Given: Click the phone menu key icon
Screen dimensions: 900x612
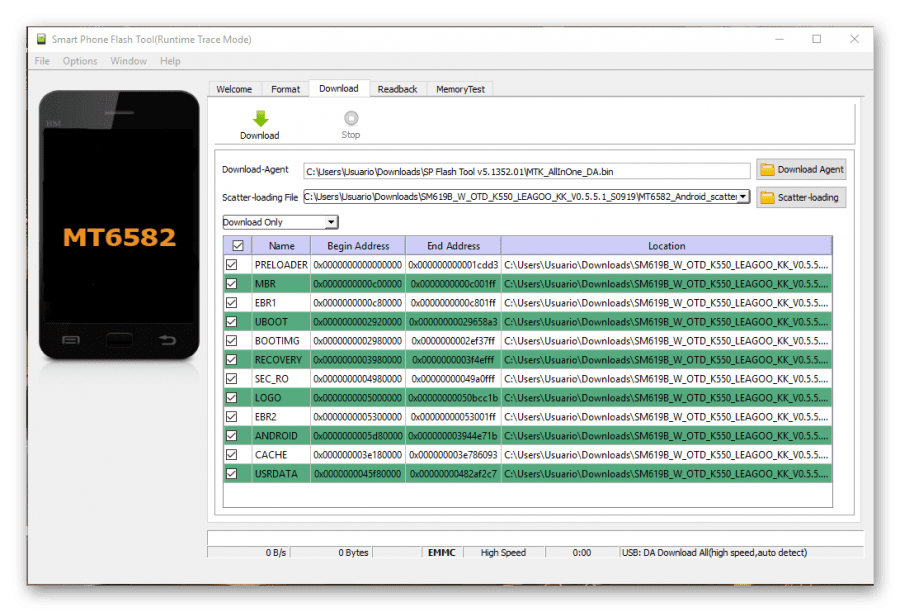Looking at the screenshot, I should click(x=71, y=340).
